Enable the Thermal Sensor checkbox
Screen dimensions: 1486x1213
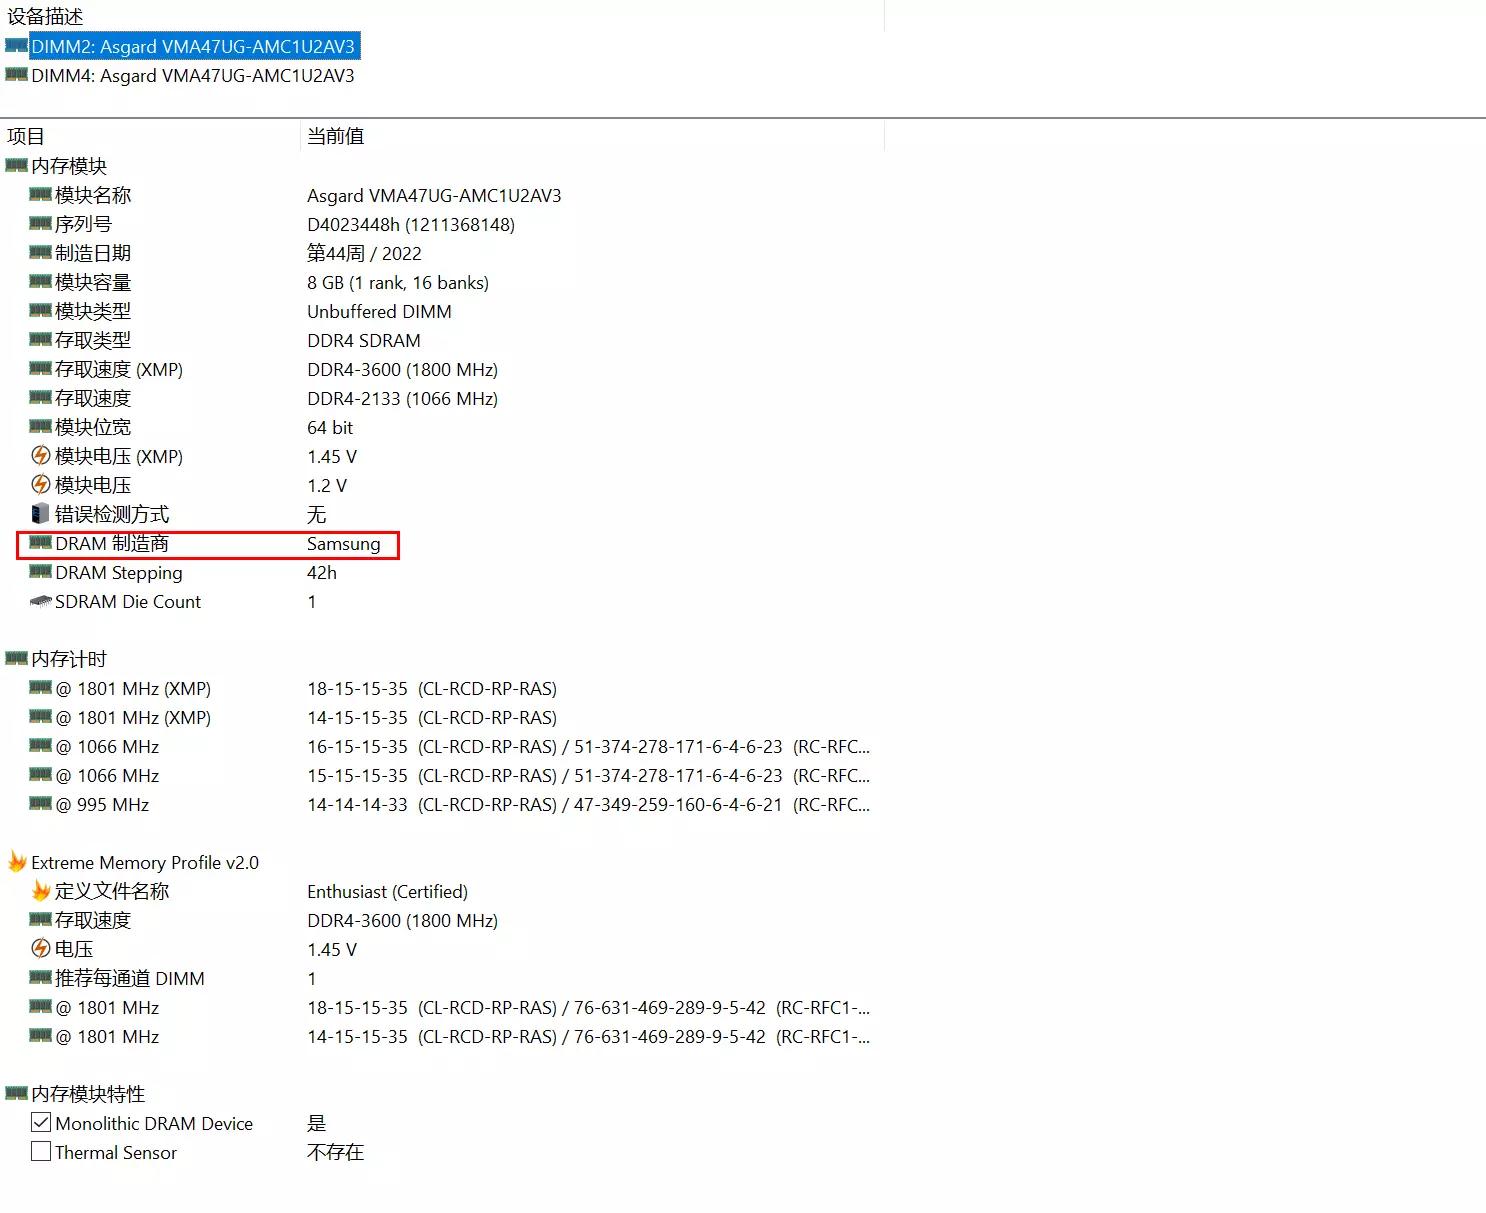pyautogui.click(x=40, y=1151)
